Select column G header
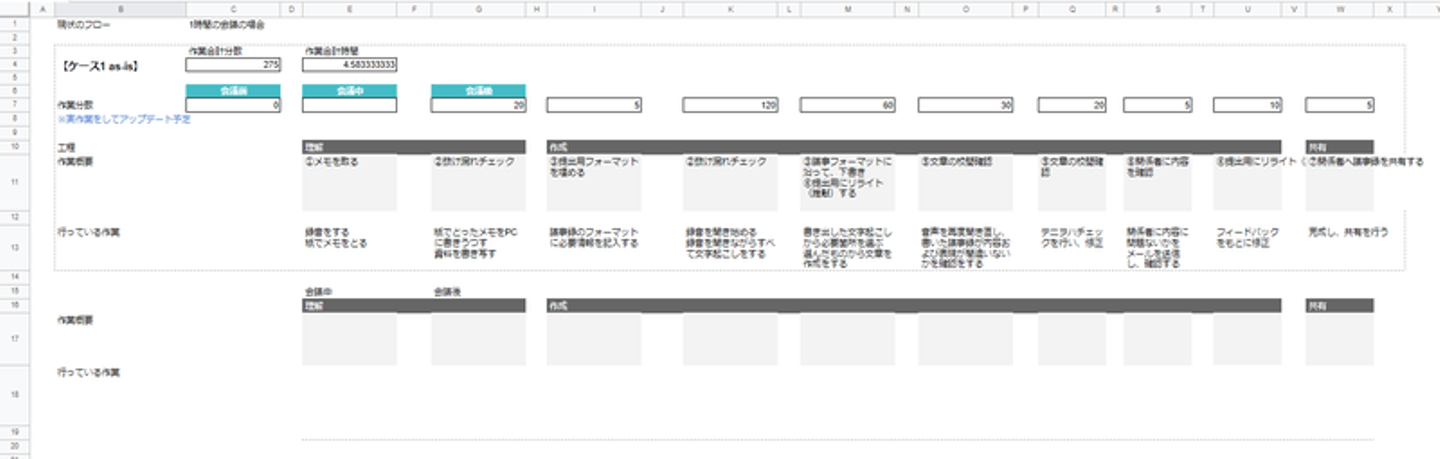The width and height of the screenshot is (1440, 459). [478, 9]
